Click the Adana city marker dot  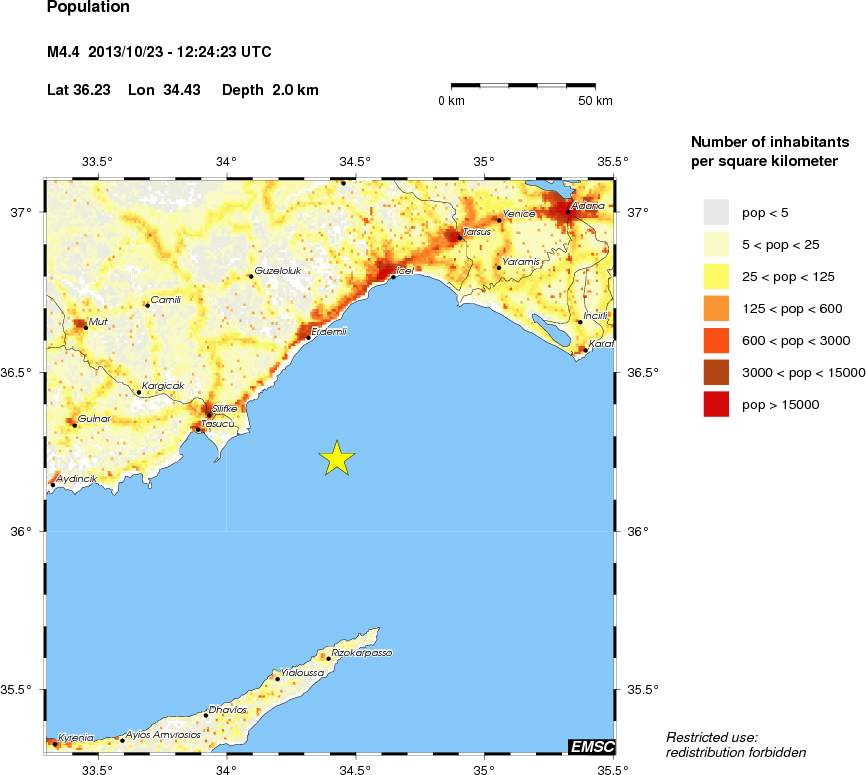(x=568, y=212)
